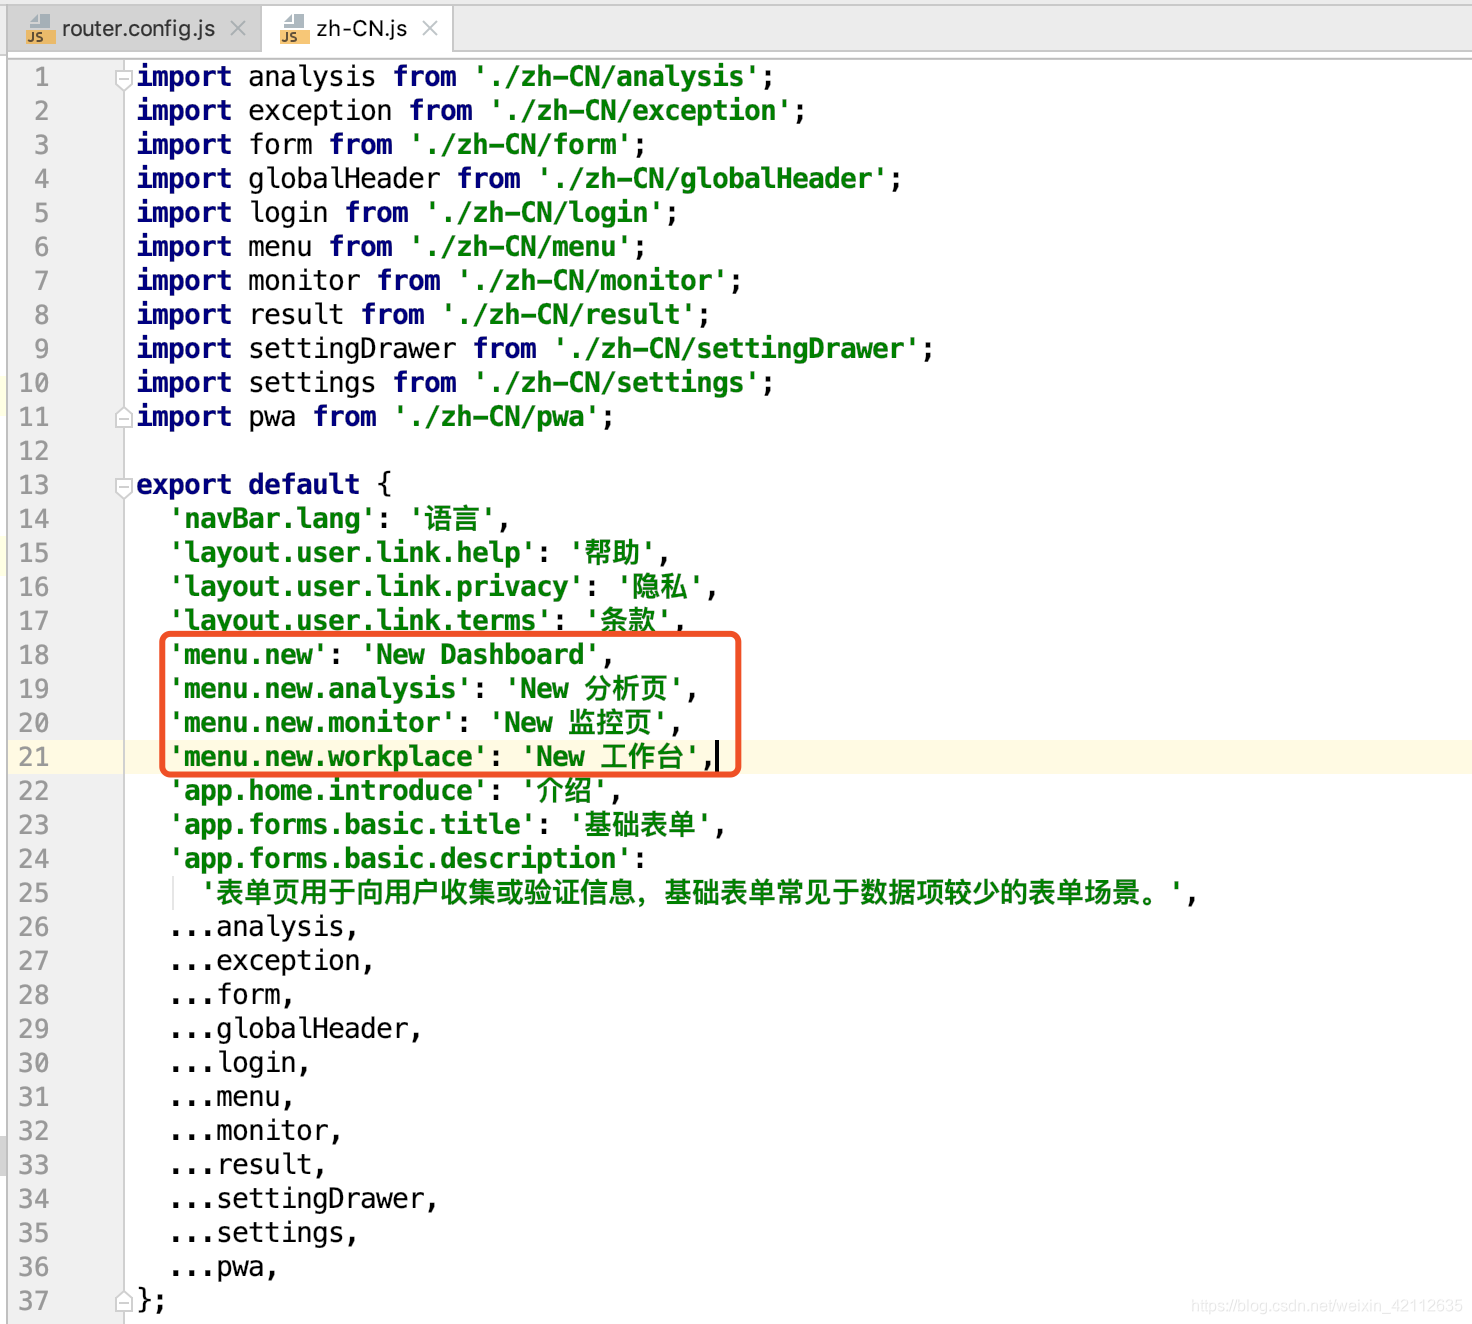Click the ...globalHeader spread entry

[x=288, y=1029]
